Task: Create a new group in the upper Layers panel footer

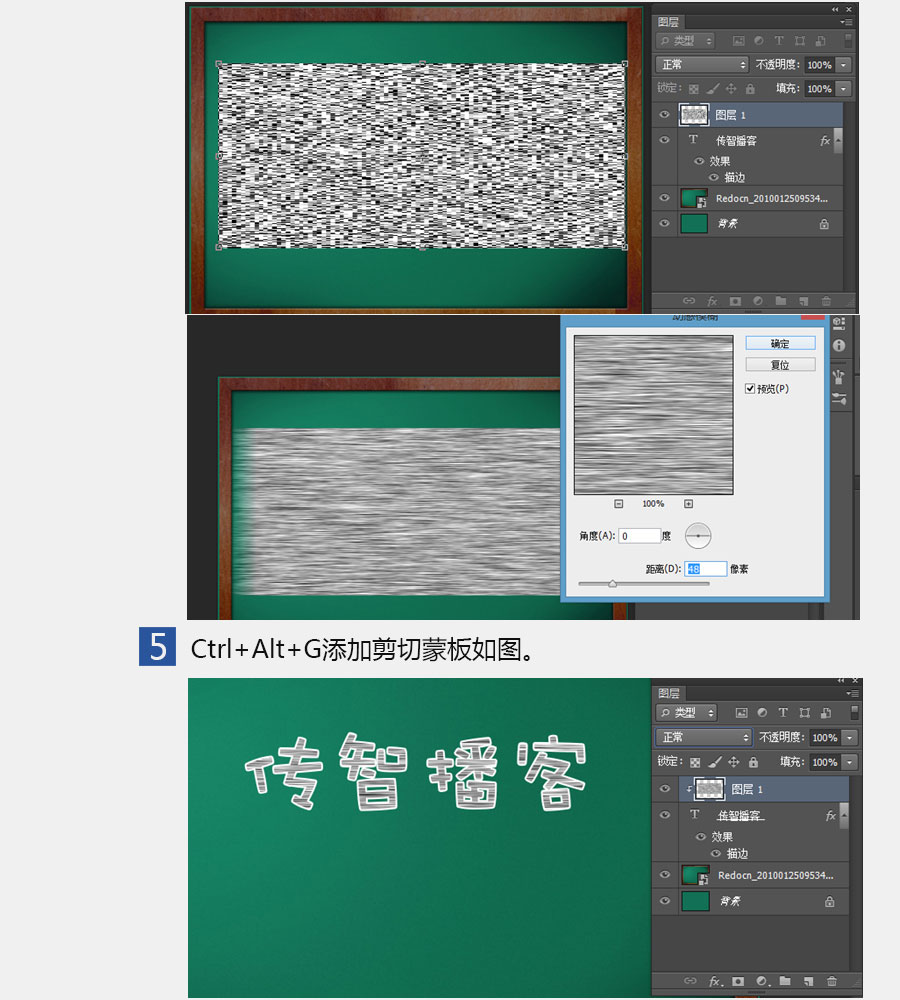Action: [x=781, y=300]
